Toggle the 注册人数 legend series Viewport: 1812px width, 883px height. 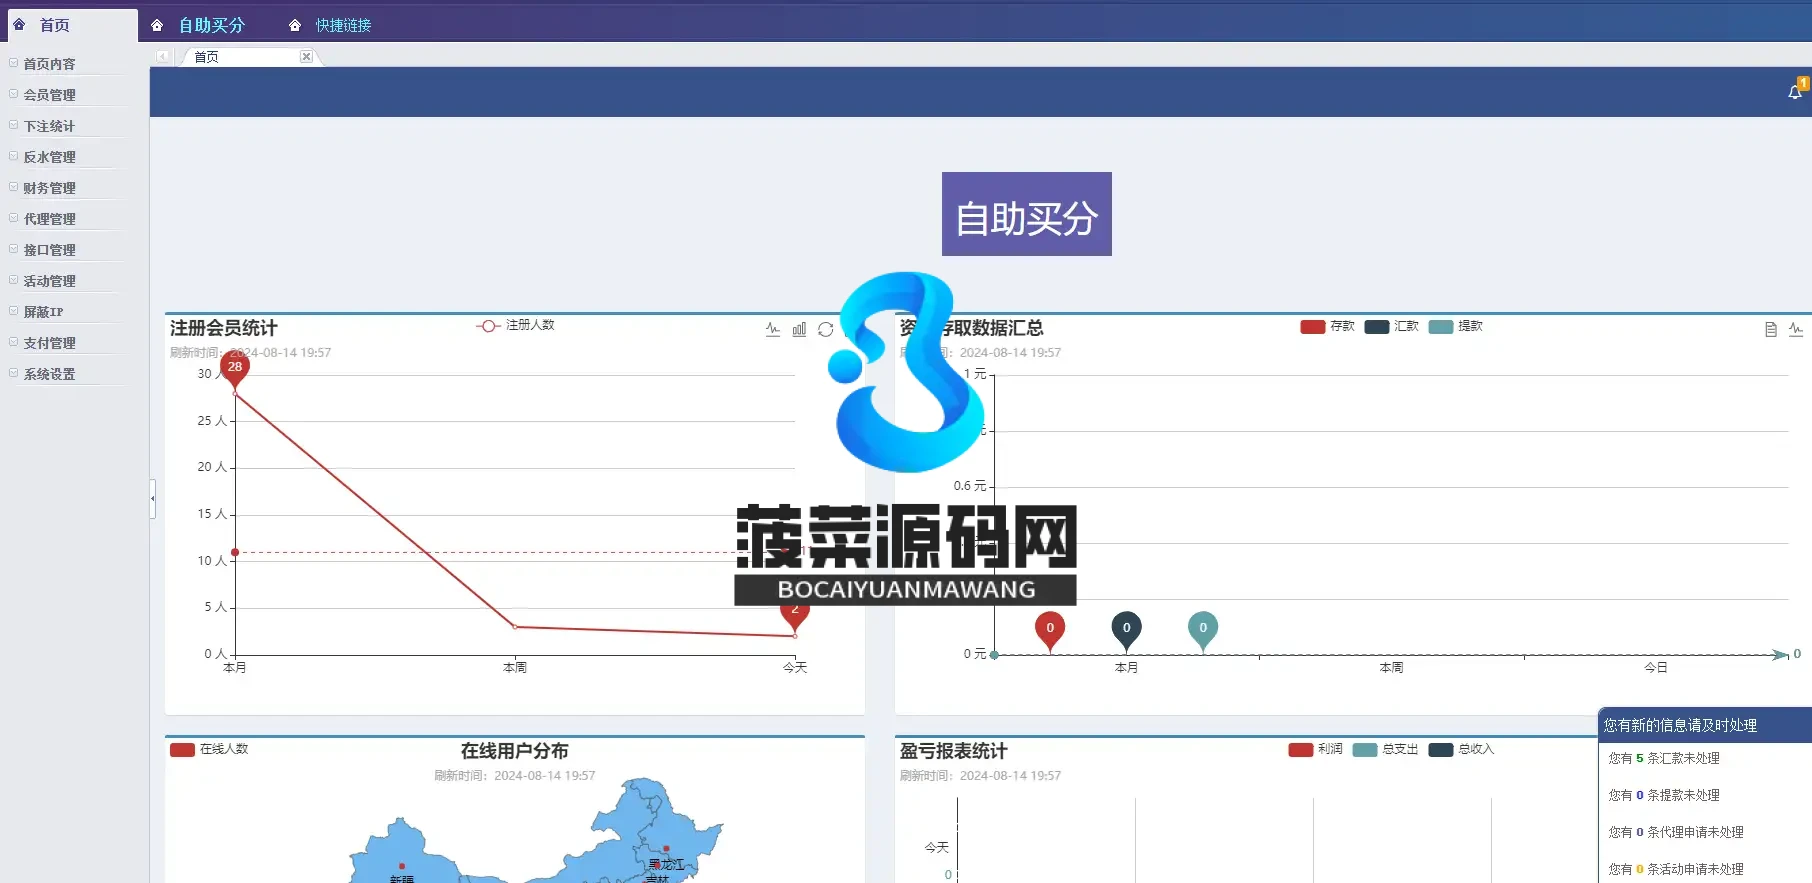[515, 325]
